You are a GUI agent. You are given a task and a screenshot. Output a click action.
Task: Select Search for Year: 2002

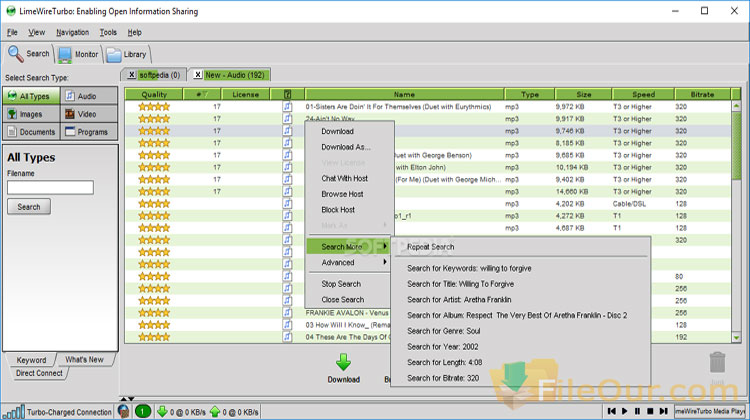click(442, 347)
